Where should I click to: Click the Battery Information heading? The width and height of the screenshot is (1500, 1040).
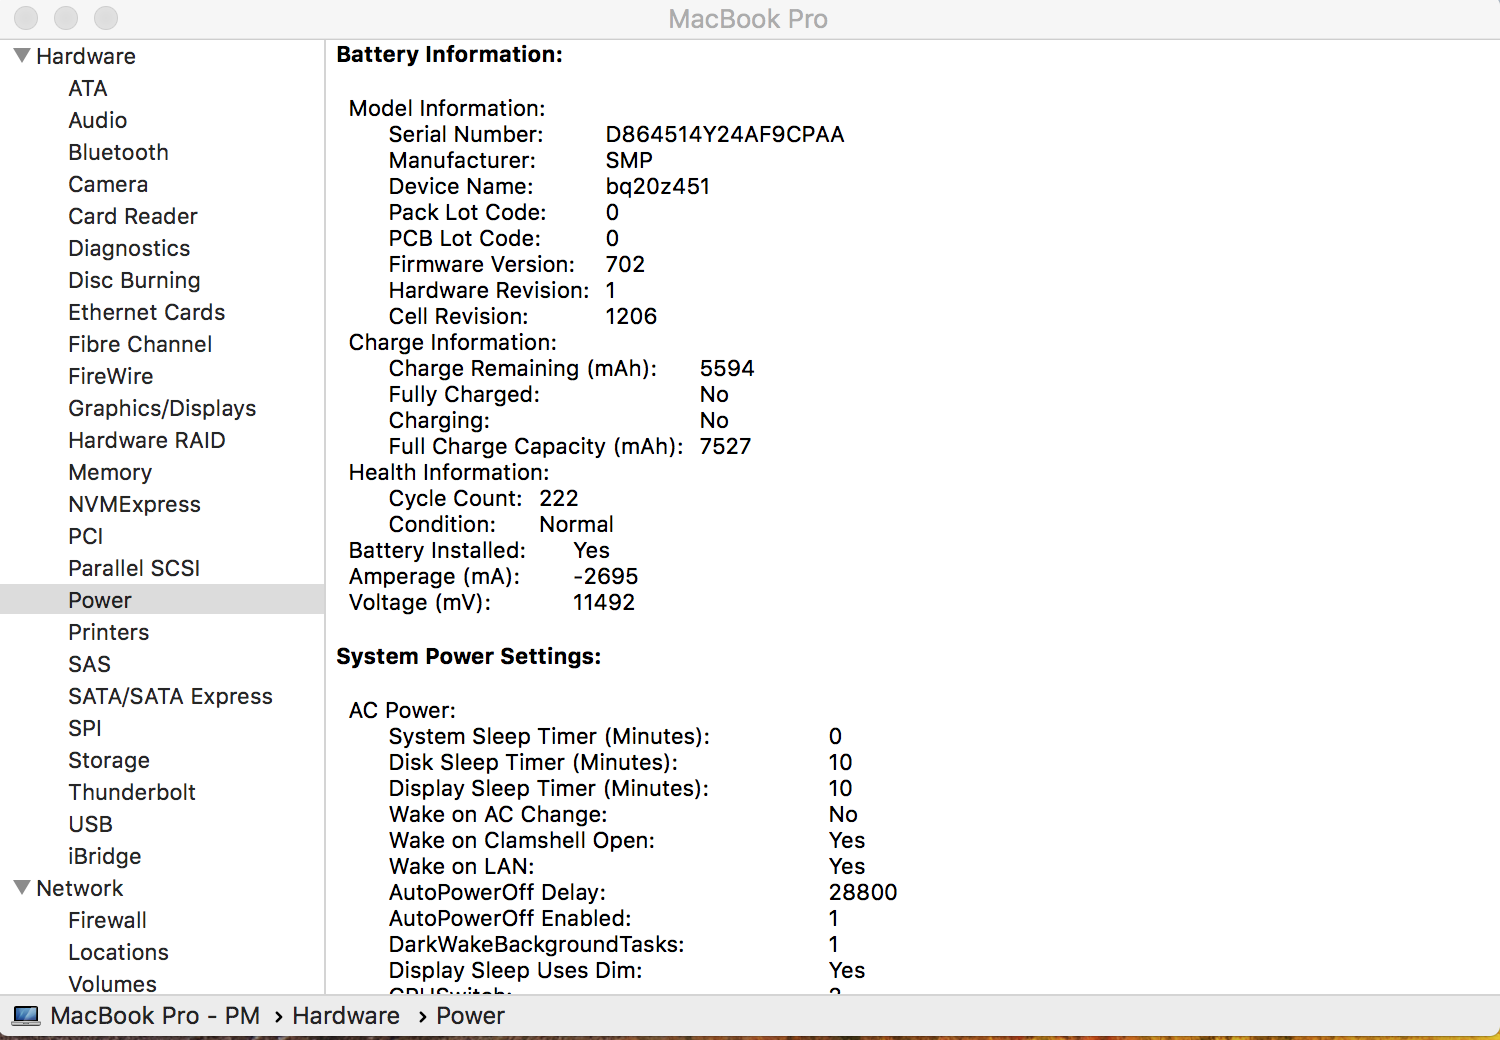click(x=450, y=54)
